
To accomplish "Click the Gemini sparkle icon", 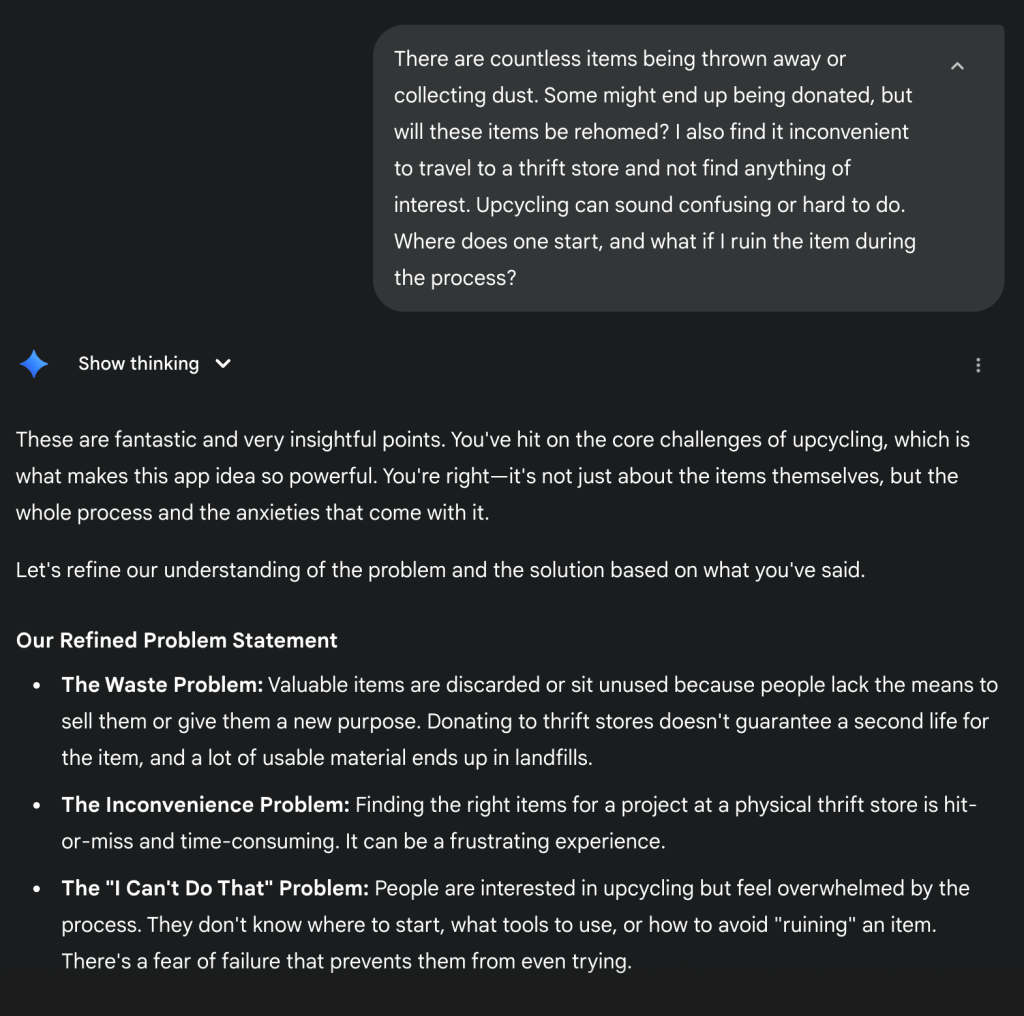I will [x=34, y=364].
